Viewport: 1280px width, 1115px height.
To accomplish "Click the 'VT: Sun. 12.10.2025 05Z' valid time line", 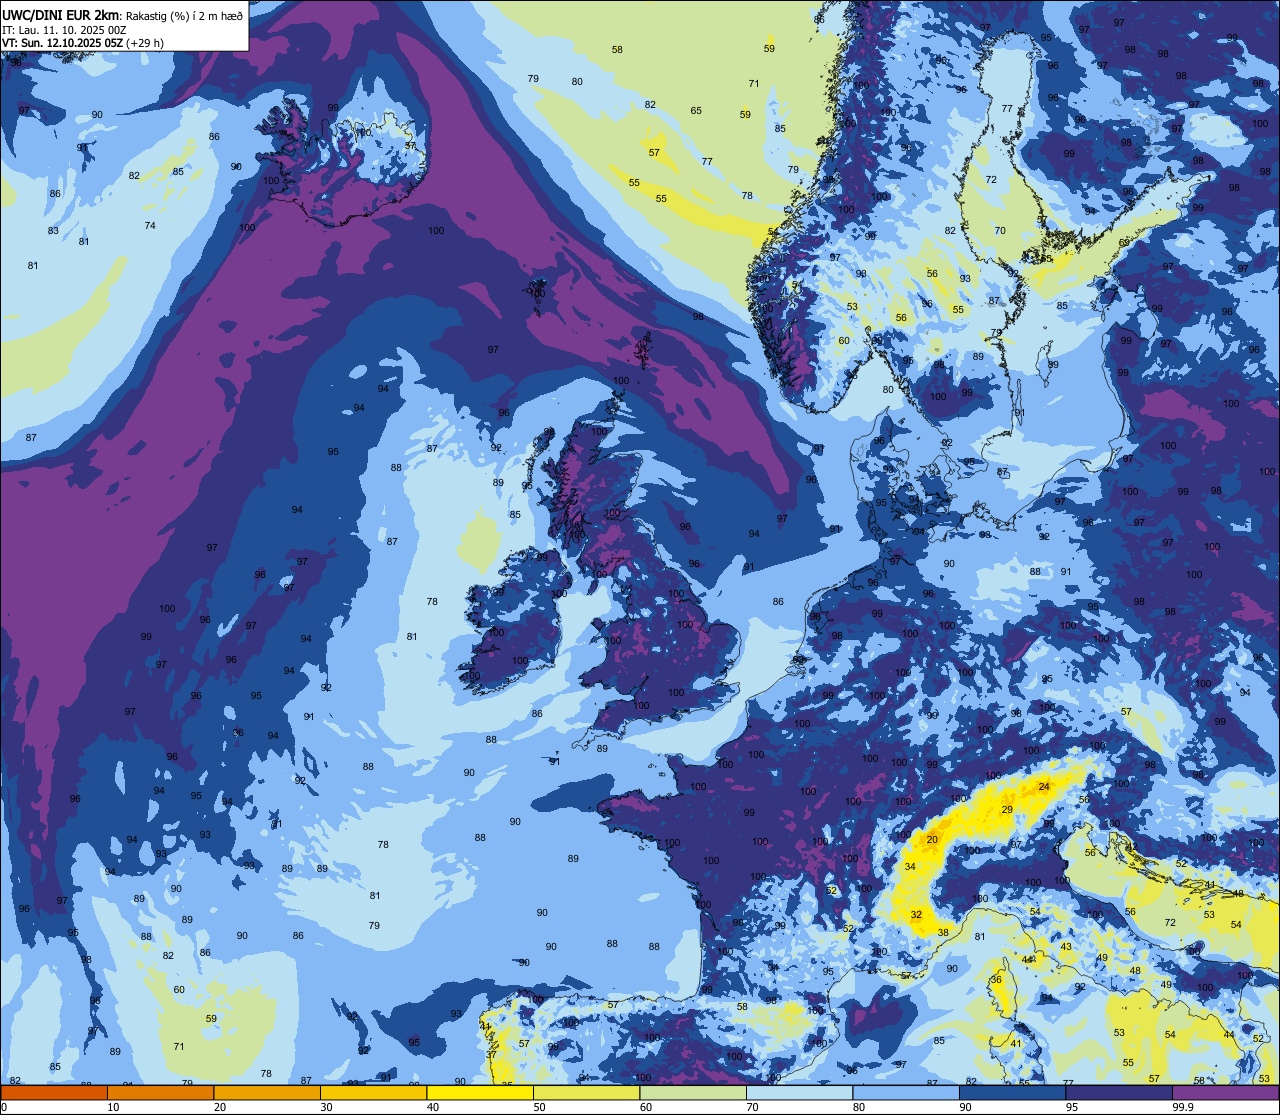I will 63,43.
